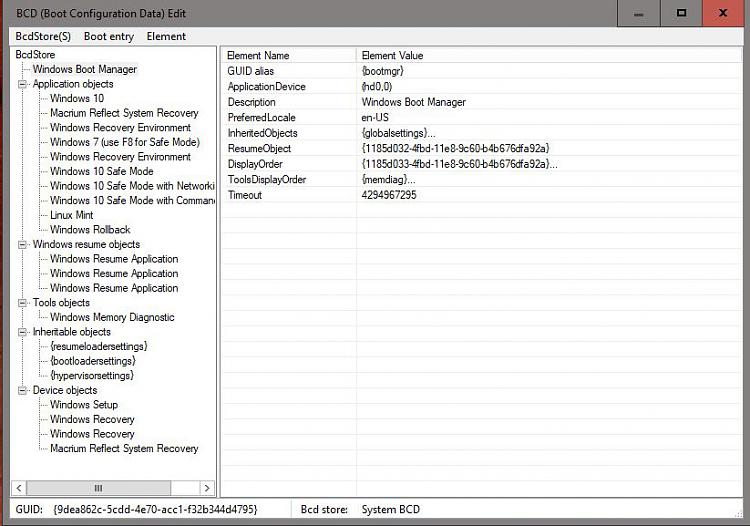Viewport: 750px width, 526px height.
Task: Select Windows 7 (use F8 for Safe Mode)
Action: pos(125,142)
